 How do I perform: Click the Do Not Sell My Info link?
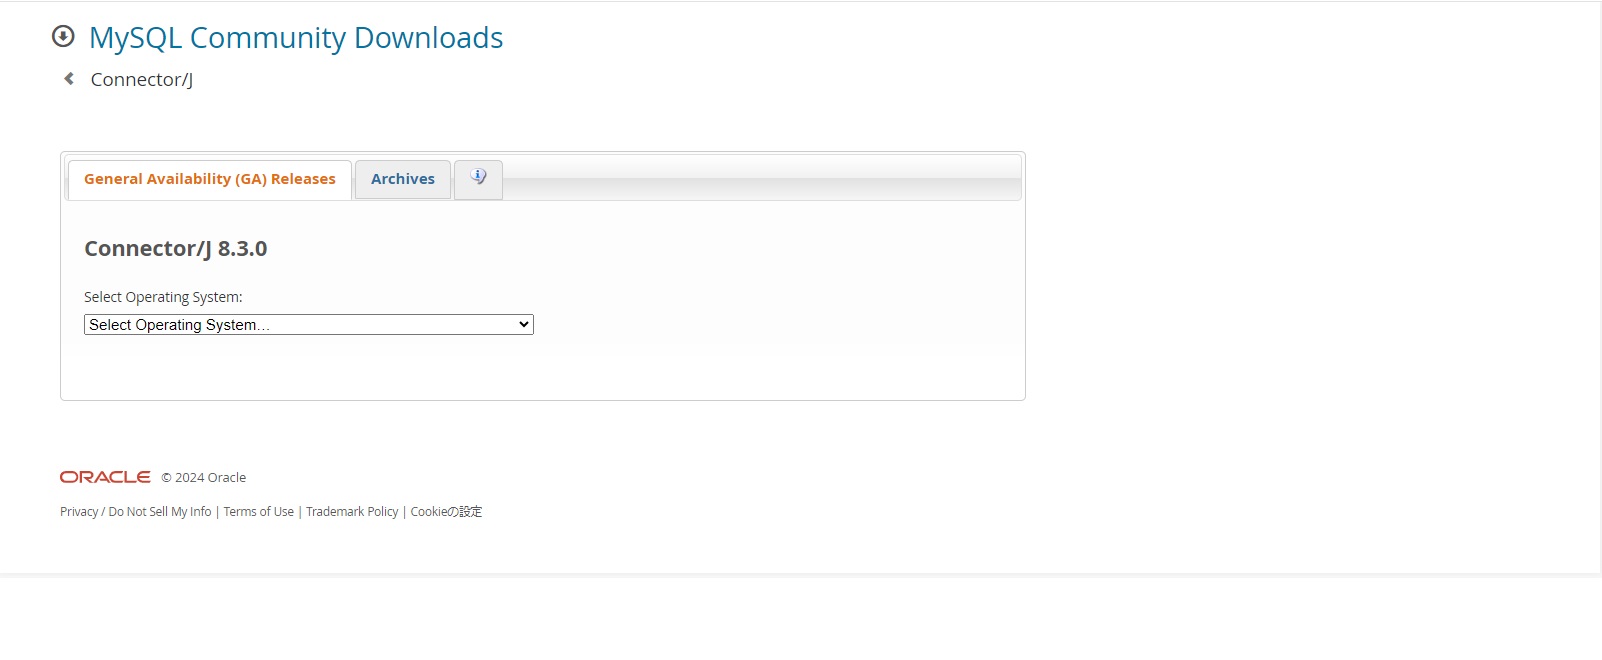point(160,512)
